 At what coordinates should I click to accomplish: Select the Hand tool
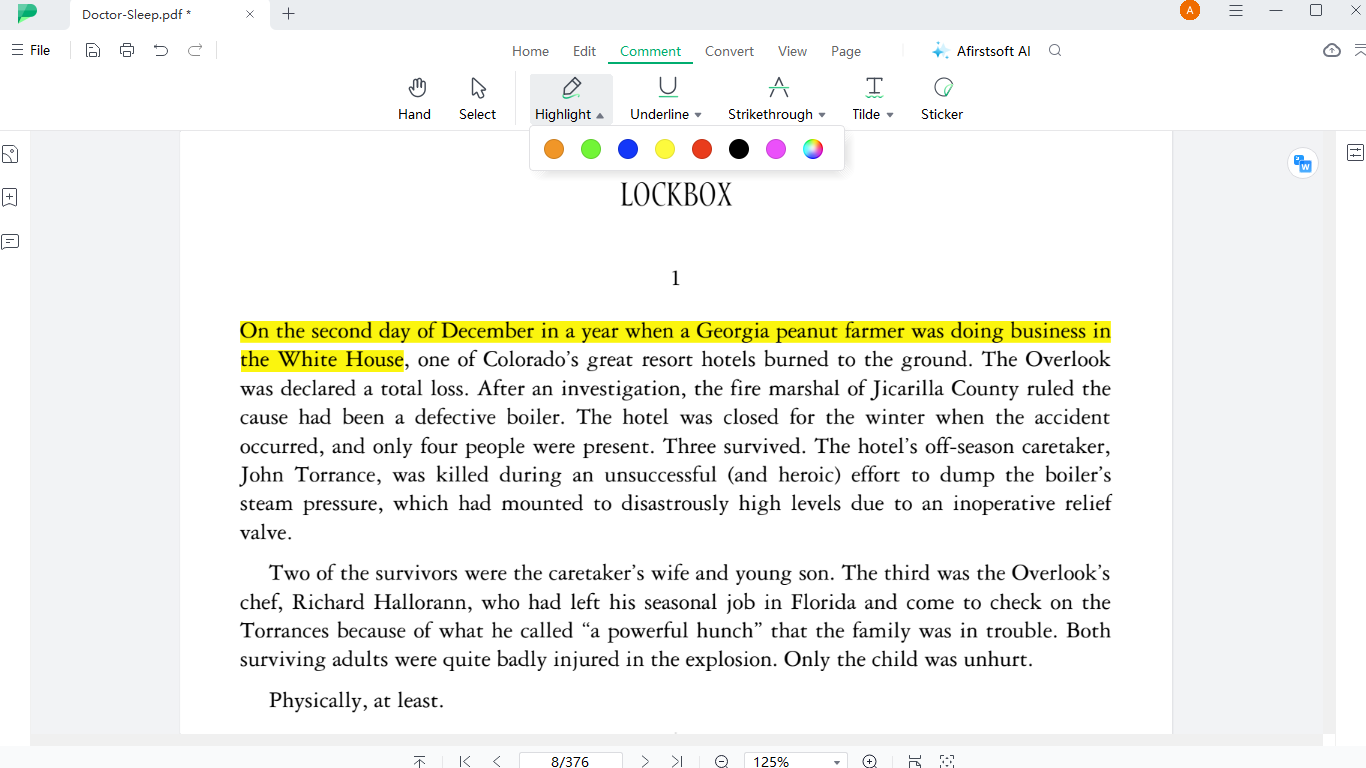coord(414,99)
